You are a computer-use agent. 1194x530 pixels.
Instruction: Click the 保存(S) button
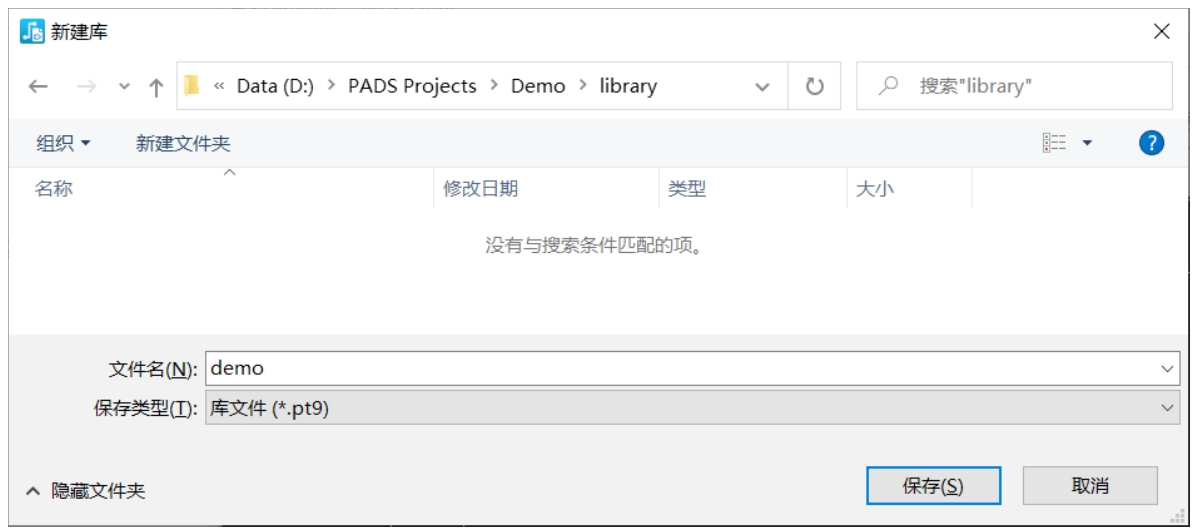pyautogui.click(x=933, y=485)
